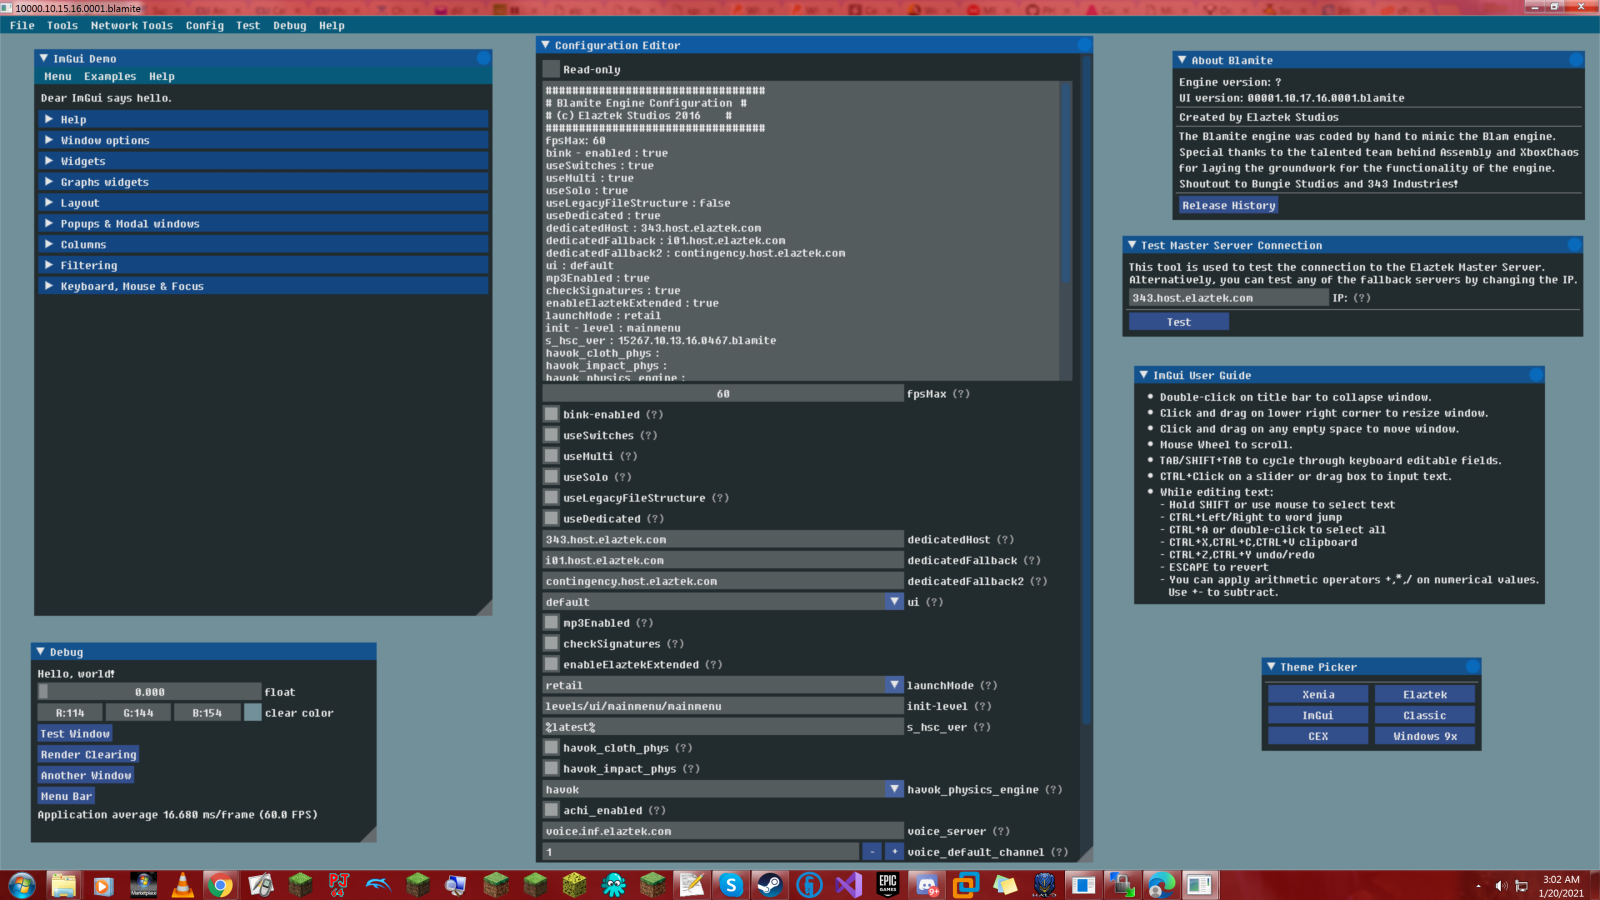This screenshot has width=1600, height=900.
Task: Open VLC media player from the taskbar
Action: point(182,885)
